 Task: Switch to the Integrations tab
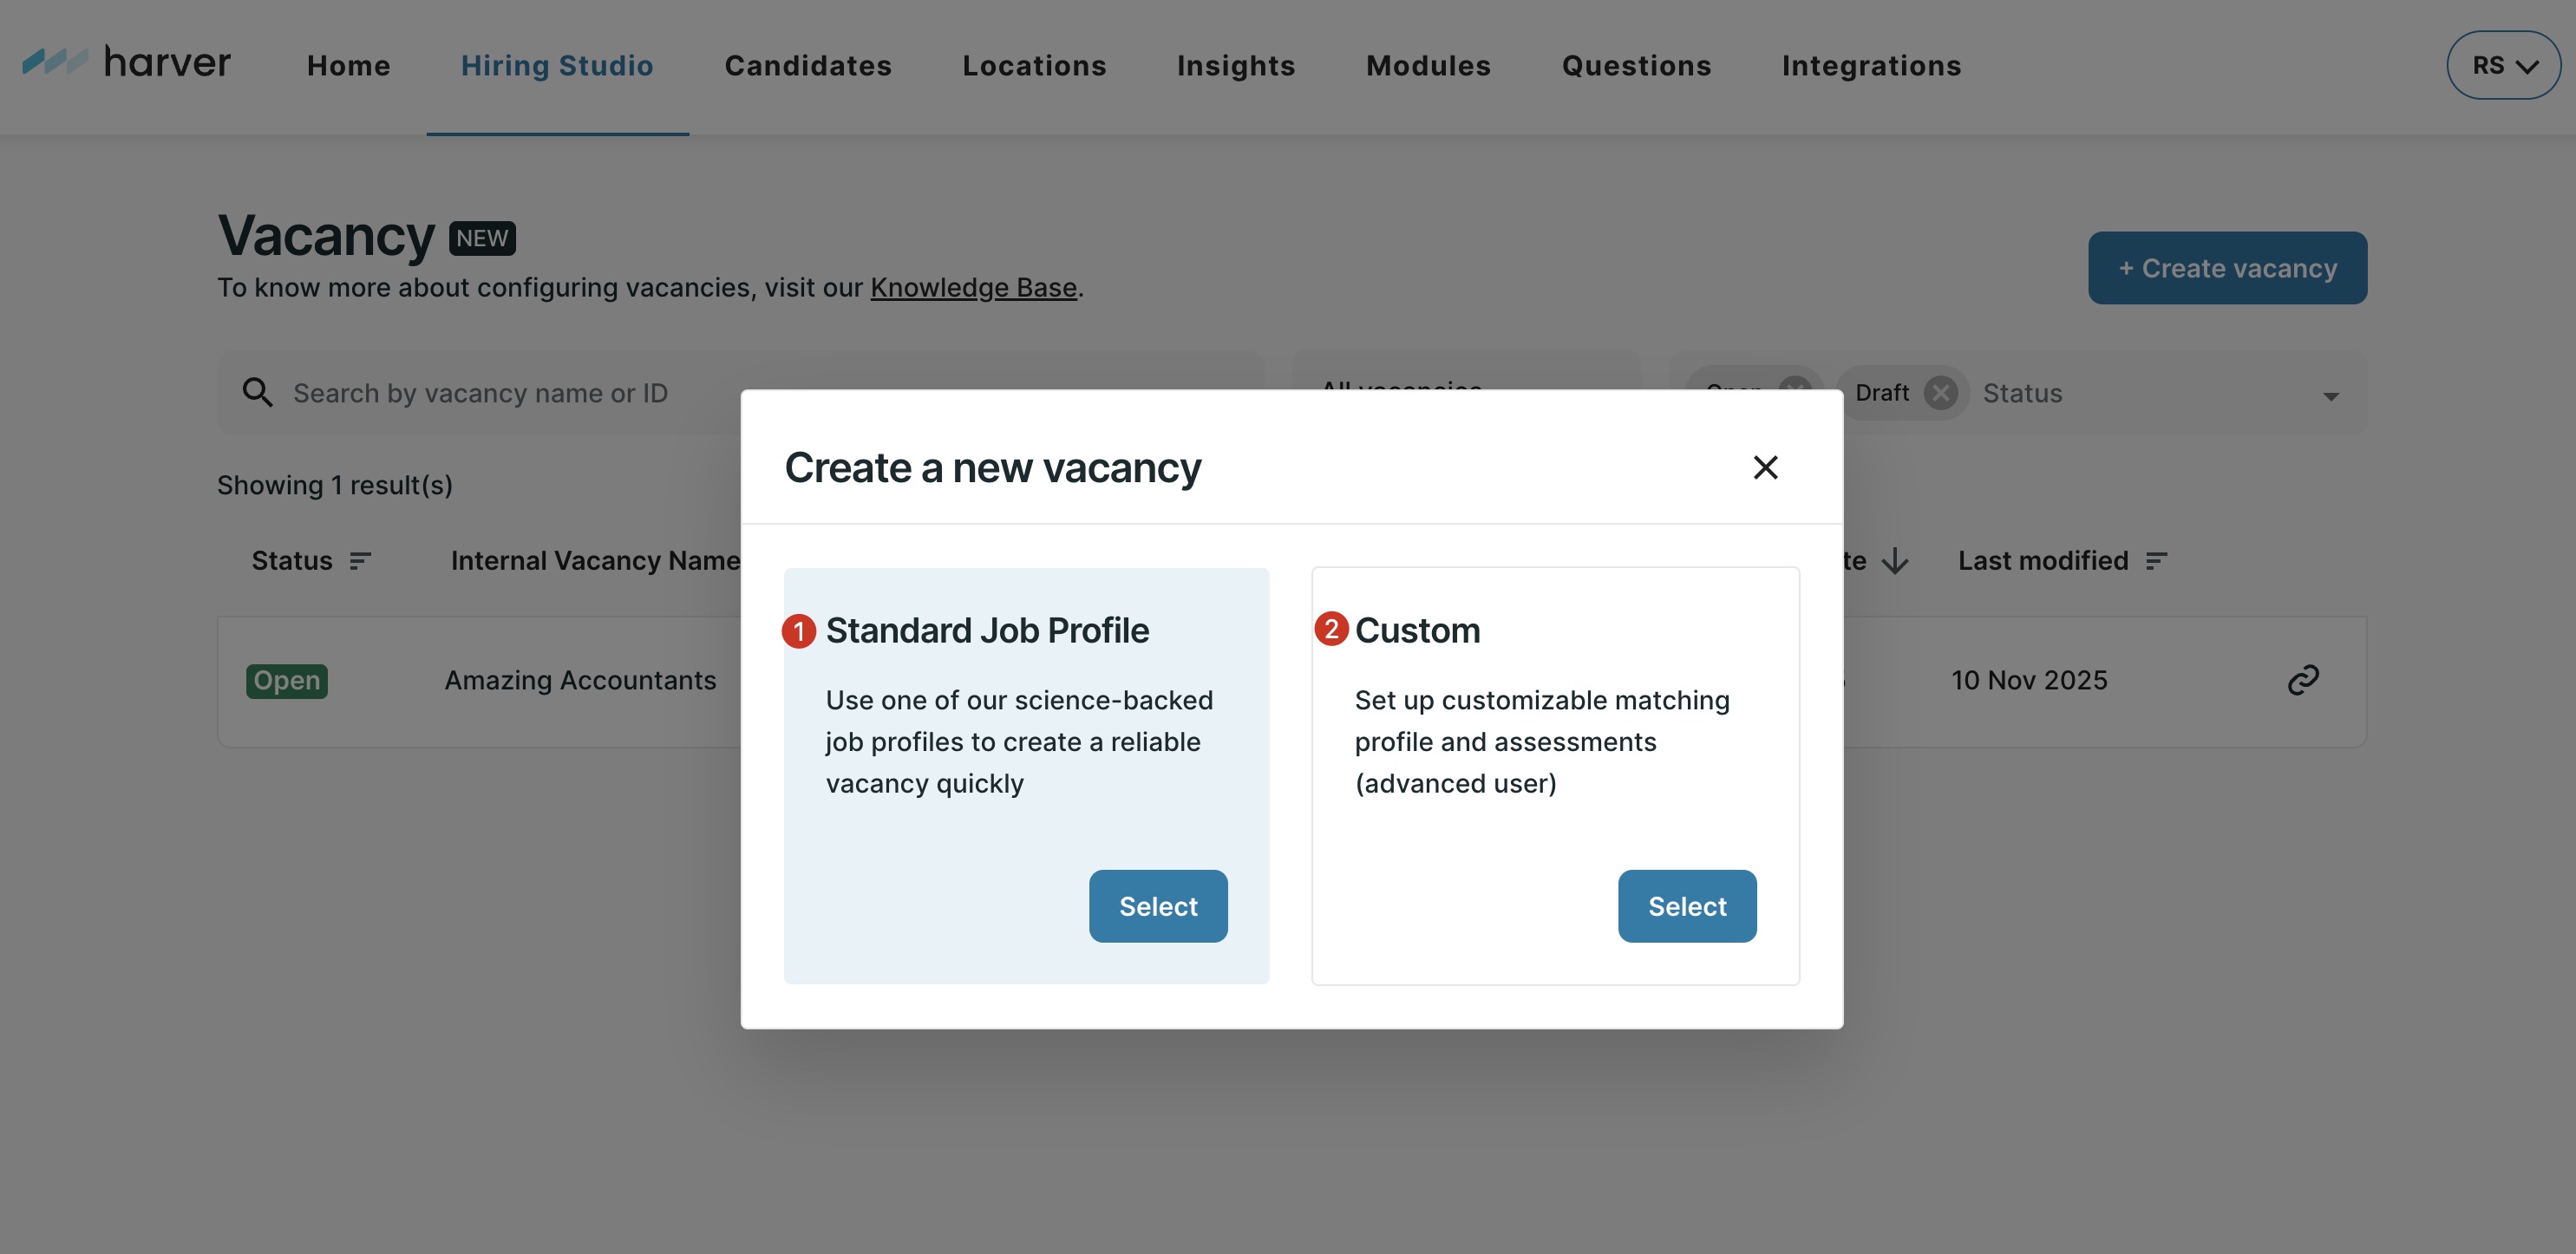click(1871, 65)
